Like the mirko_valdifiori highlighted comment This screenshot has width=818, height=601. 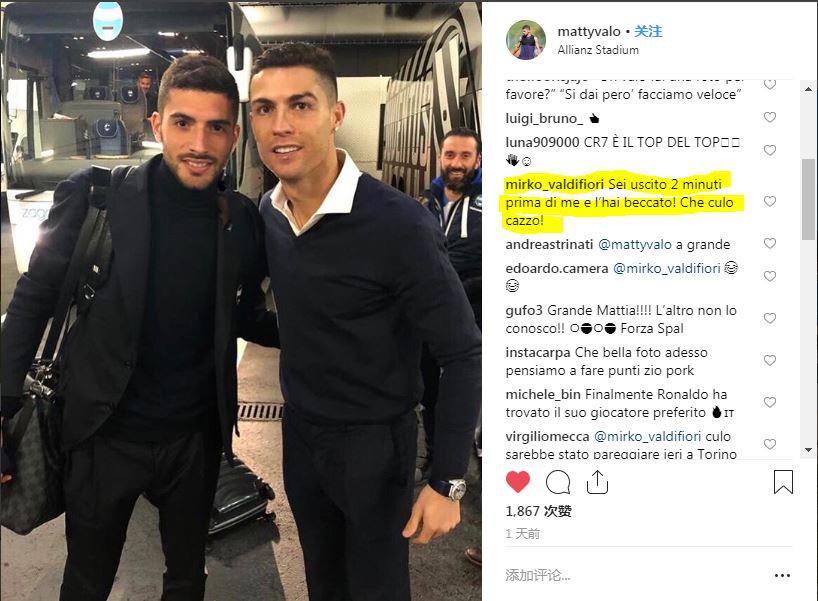pos(769,201)
